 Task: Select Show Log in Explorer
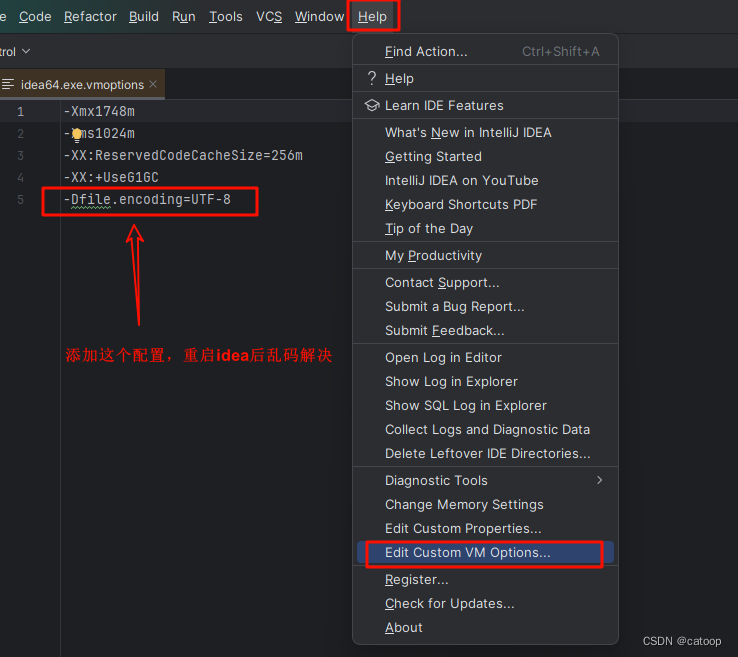pyautogui.click(x=485, y=382)
